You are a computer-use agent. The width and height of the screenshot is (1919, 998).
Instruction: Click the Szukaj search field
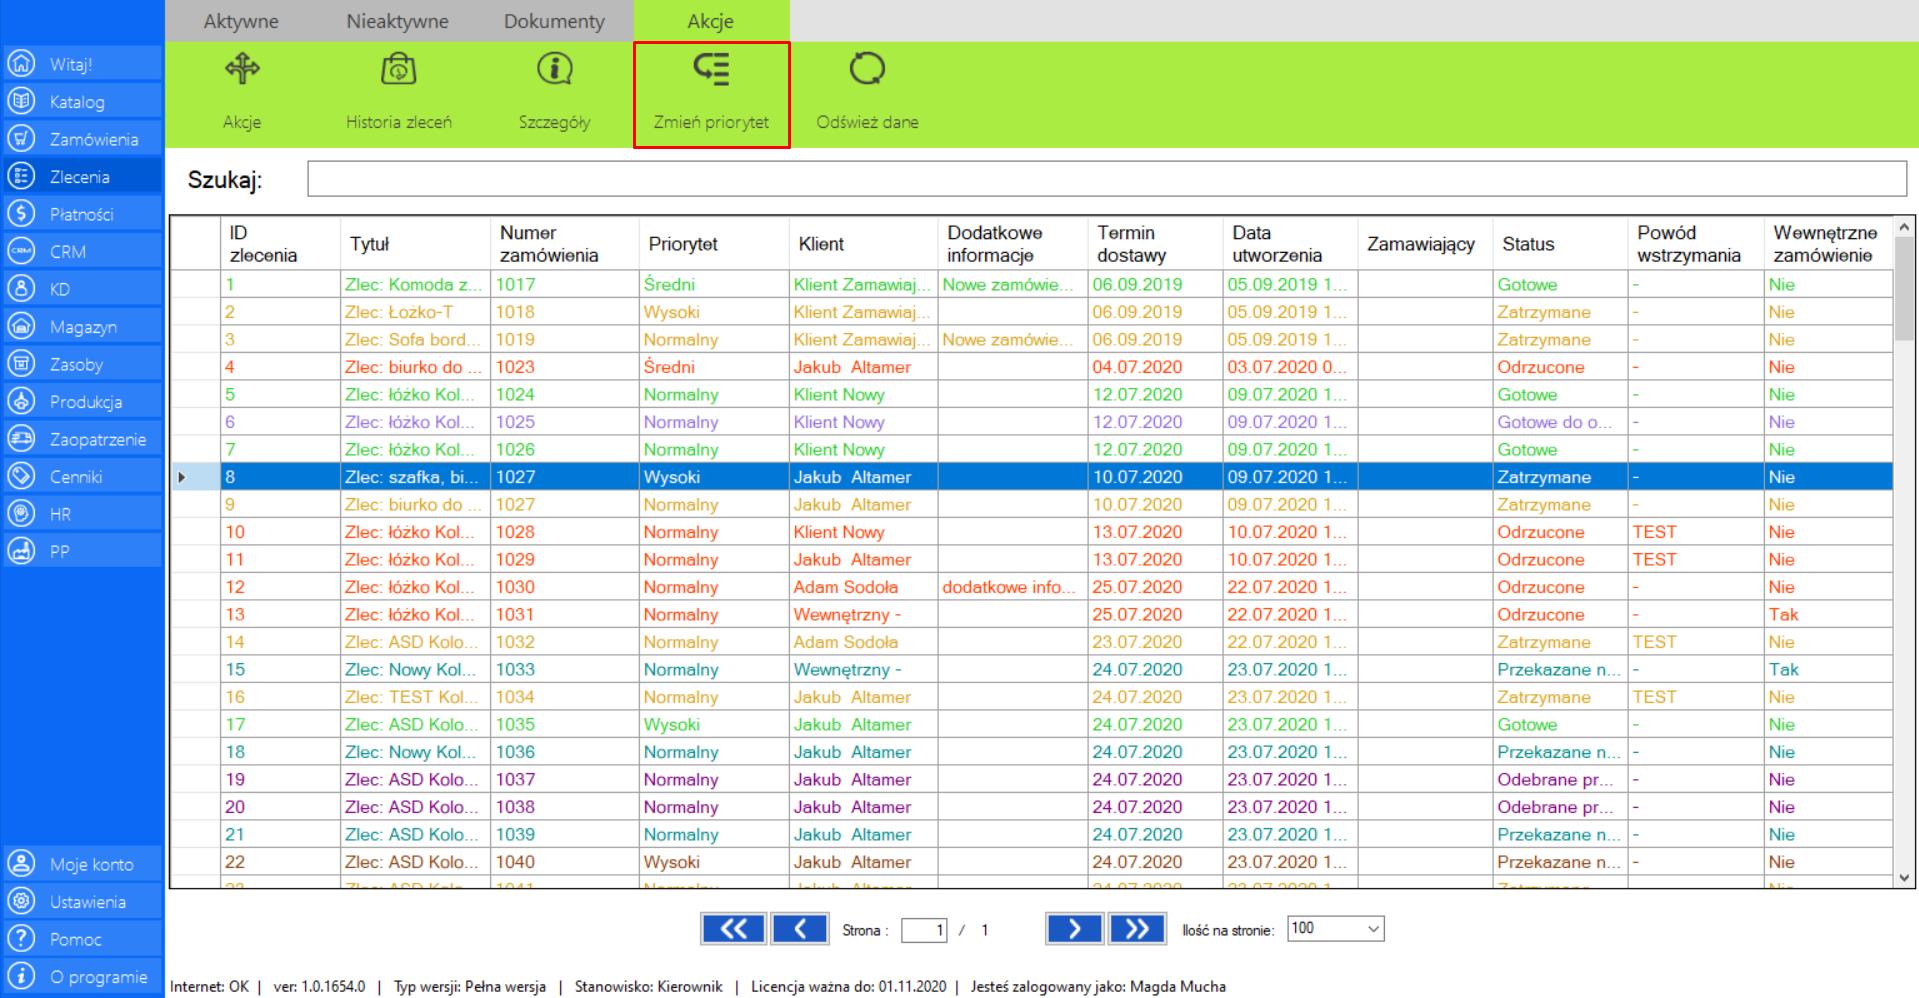[1105, 179]
